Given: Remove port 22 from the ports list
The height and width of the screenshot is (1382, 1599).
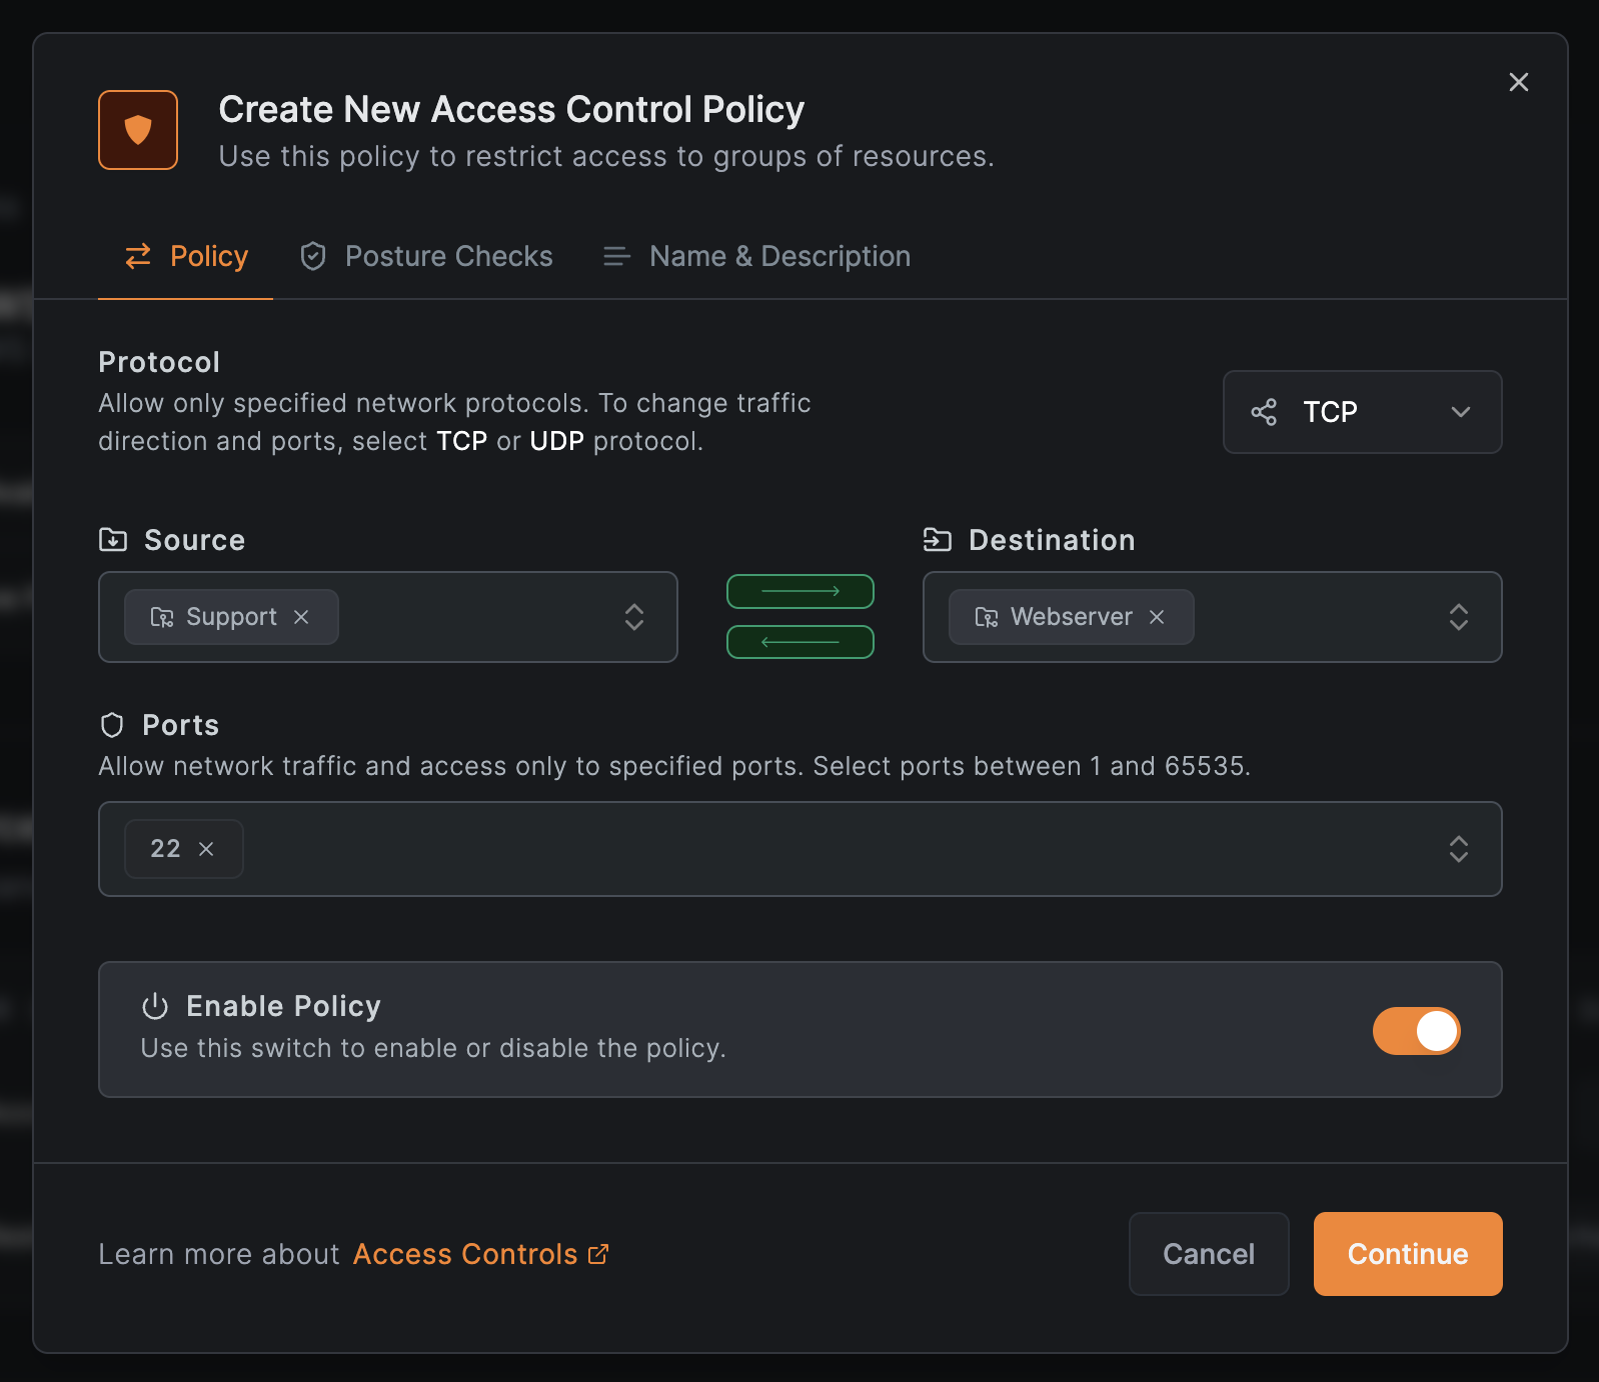Looking at the screenshot, I should click(x=206, y=849).
